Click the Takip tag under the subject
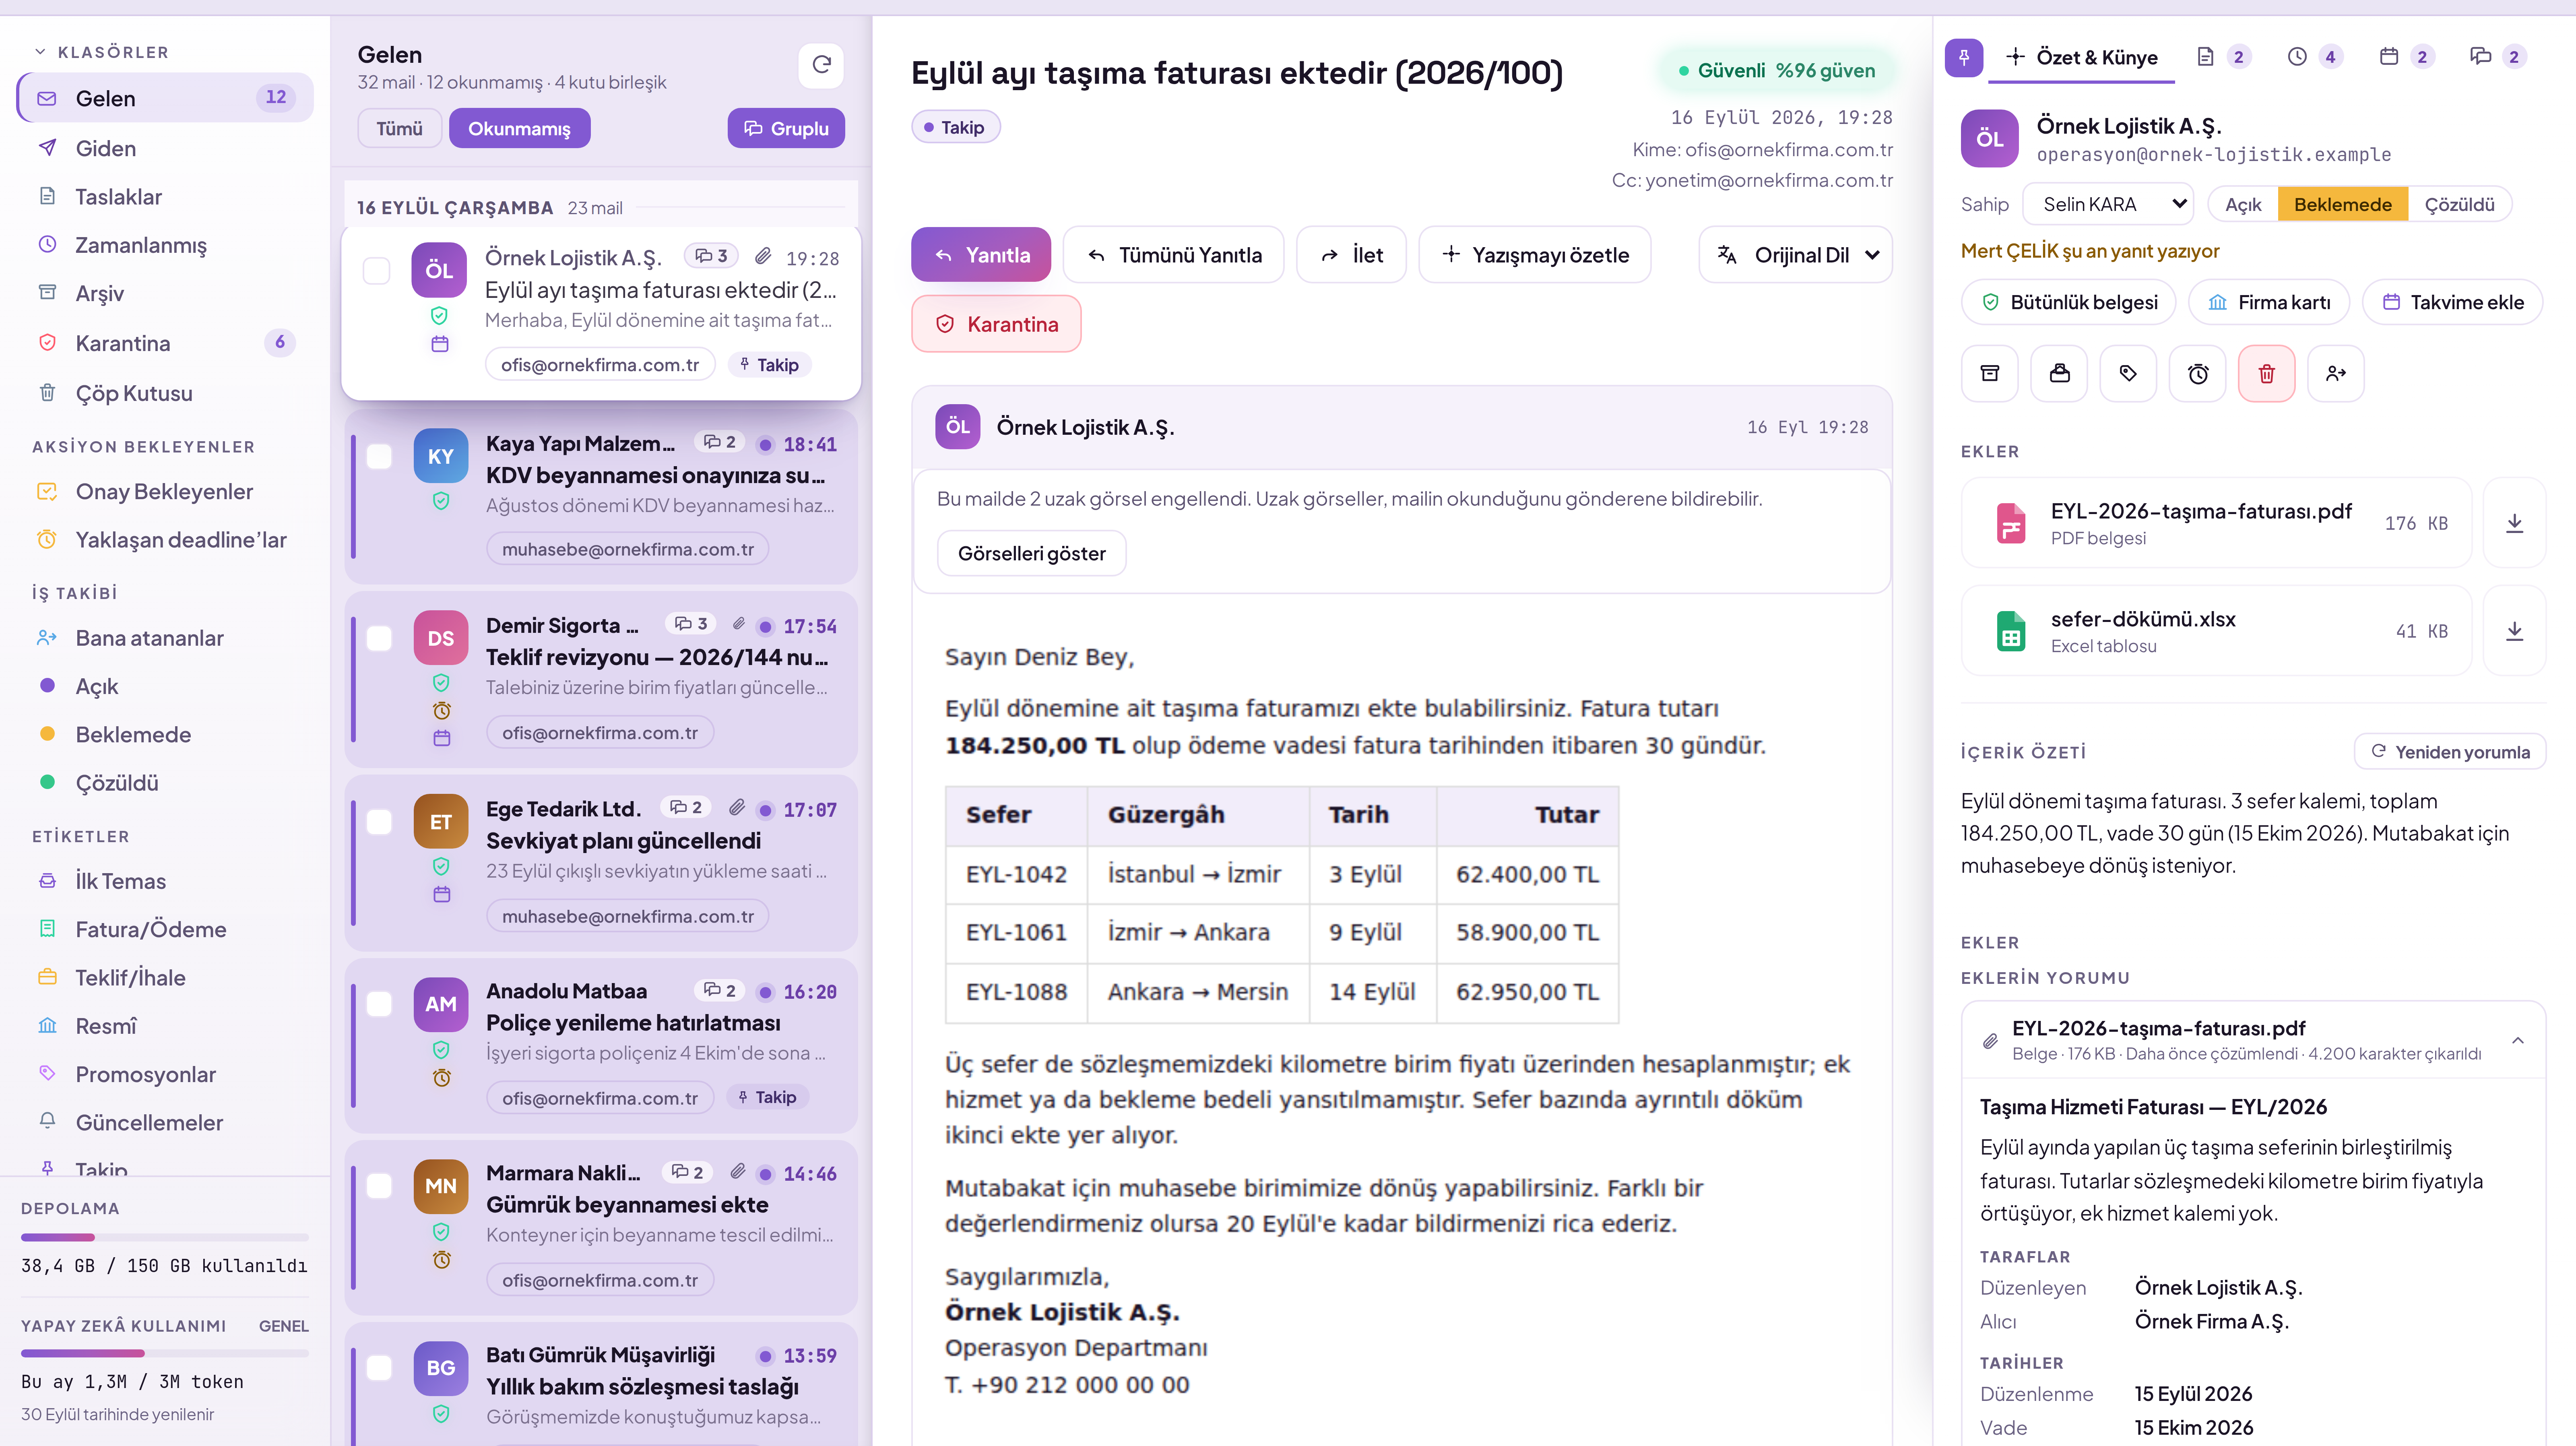2576x1446 pixels. point(955,127)
